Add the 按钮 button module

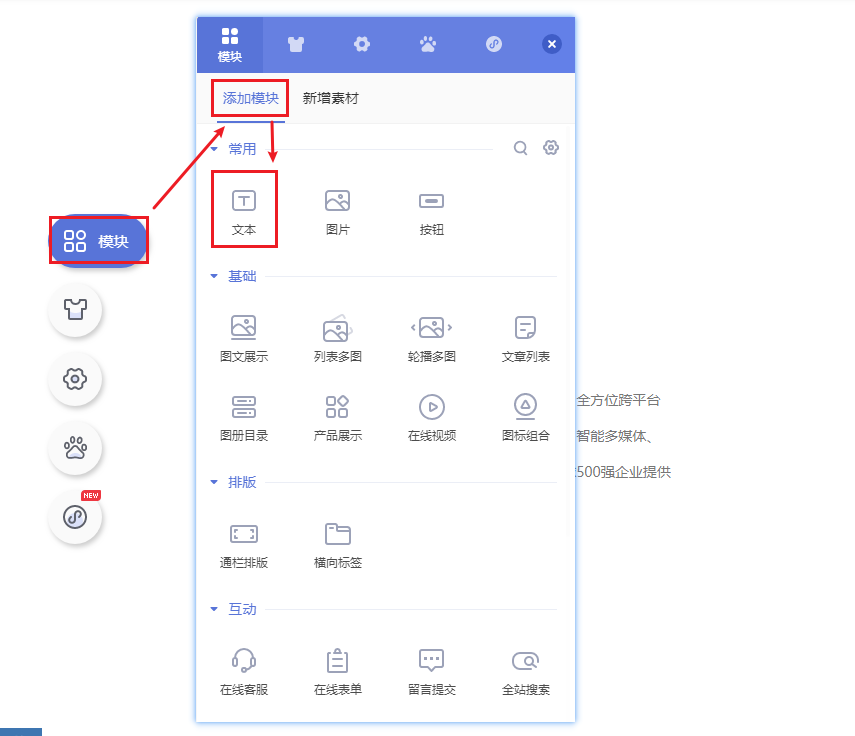(431, 213)
